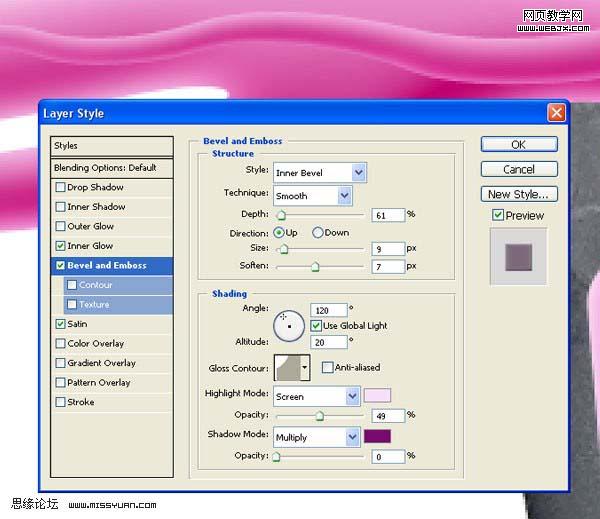Click the Depth value field

coord(388,215)
